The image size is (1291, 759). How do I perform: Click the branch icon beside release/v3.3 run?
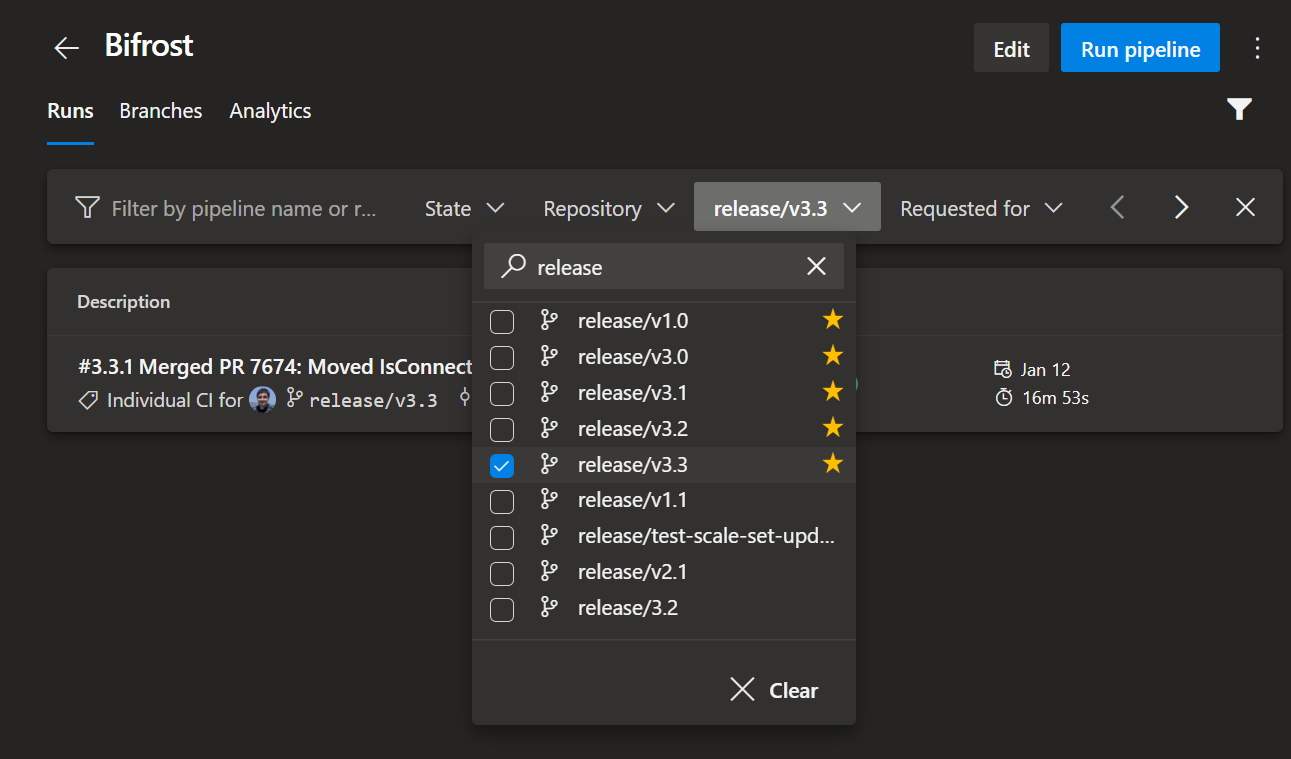coord(293,399)
